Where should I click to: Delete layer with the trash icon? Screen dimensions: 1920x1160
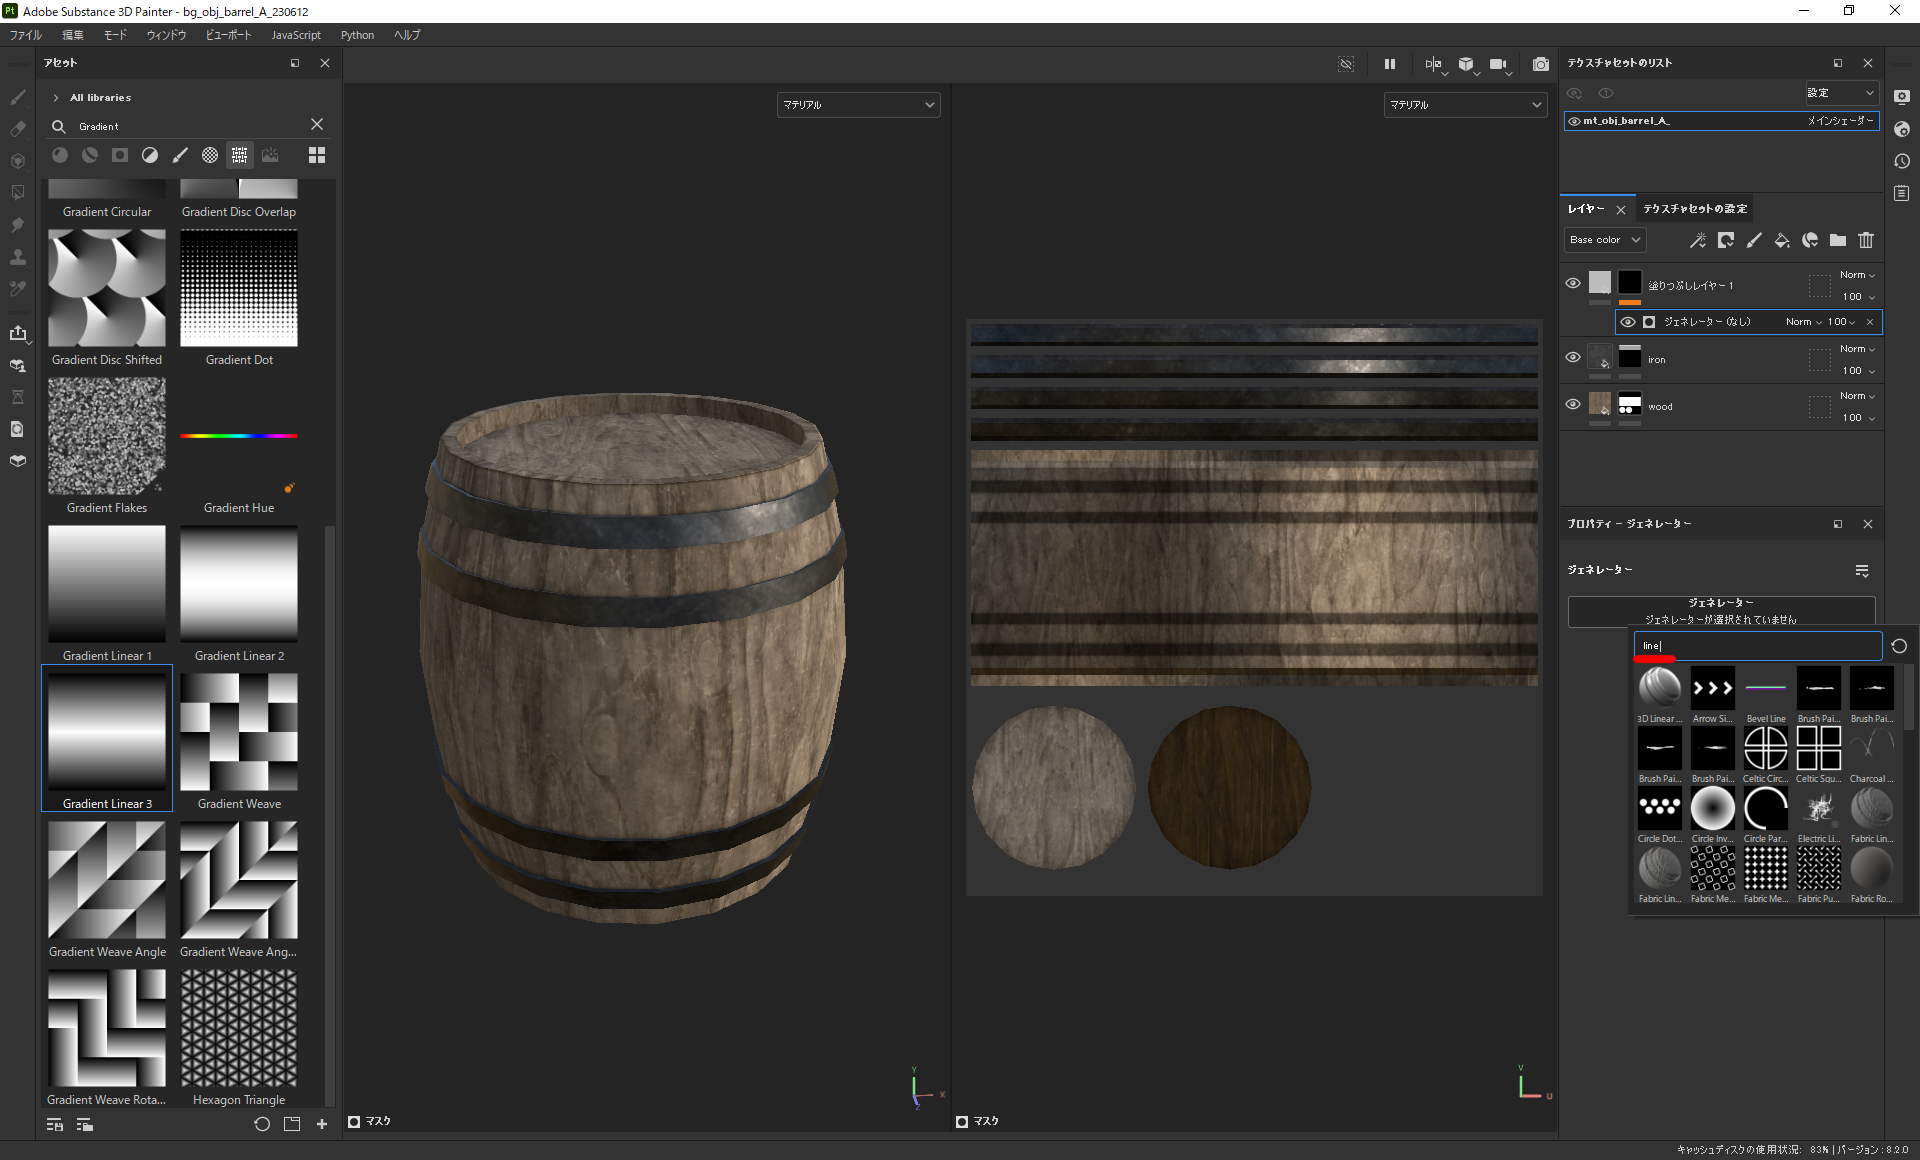tap(1865, 240)
